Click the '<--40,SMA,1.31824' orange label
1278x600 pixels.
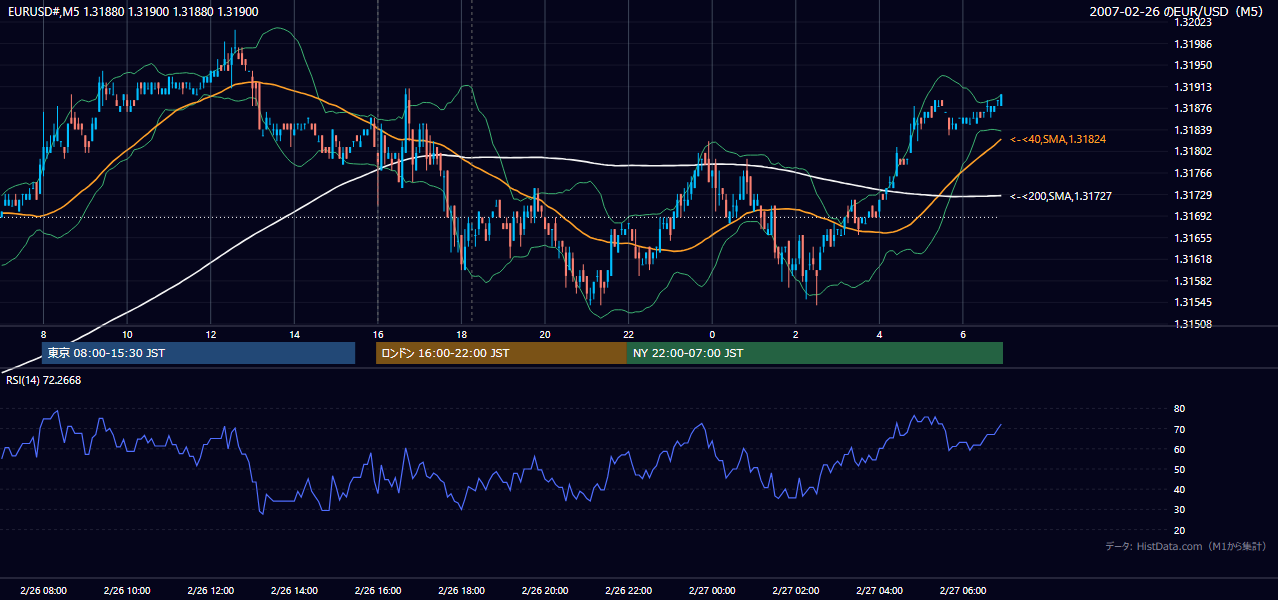pos(1058,139)
